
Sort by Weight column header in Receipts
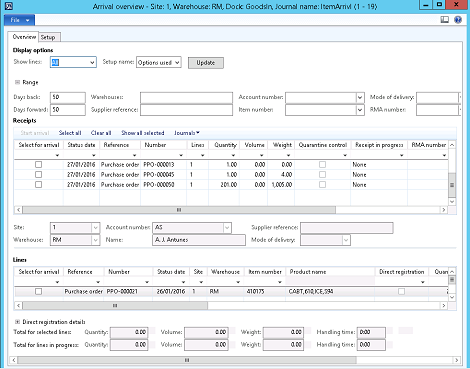click(282, 145)
